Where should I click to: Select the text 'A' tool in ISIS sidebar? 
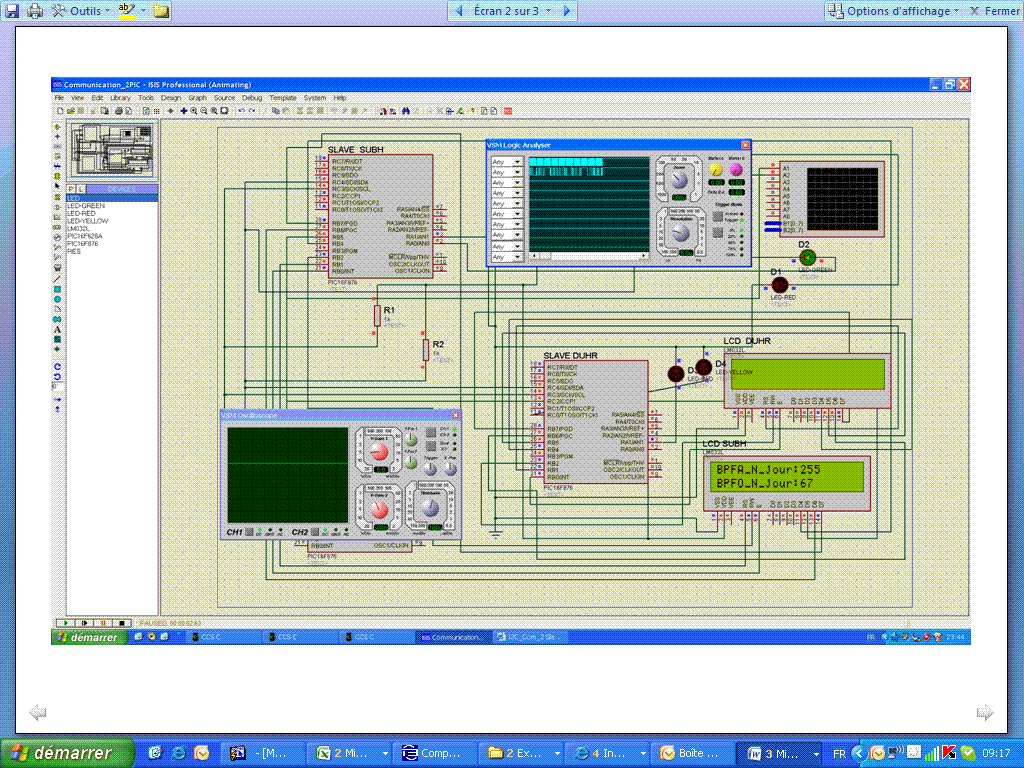[57, 329]
